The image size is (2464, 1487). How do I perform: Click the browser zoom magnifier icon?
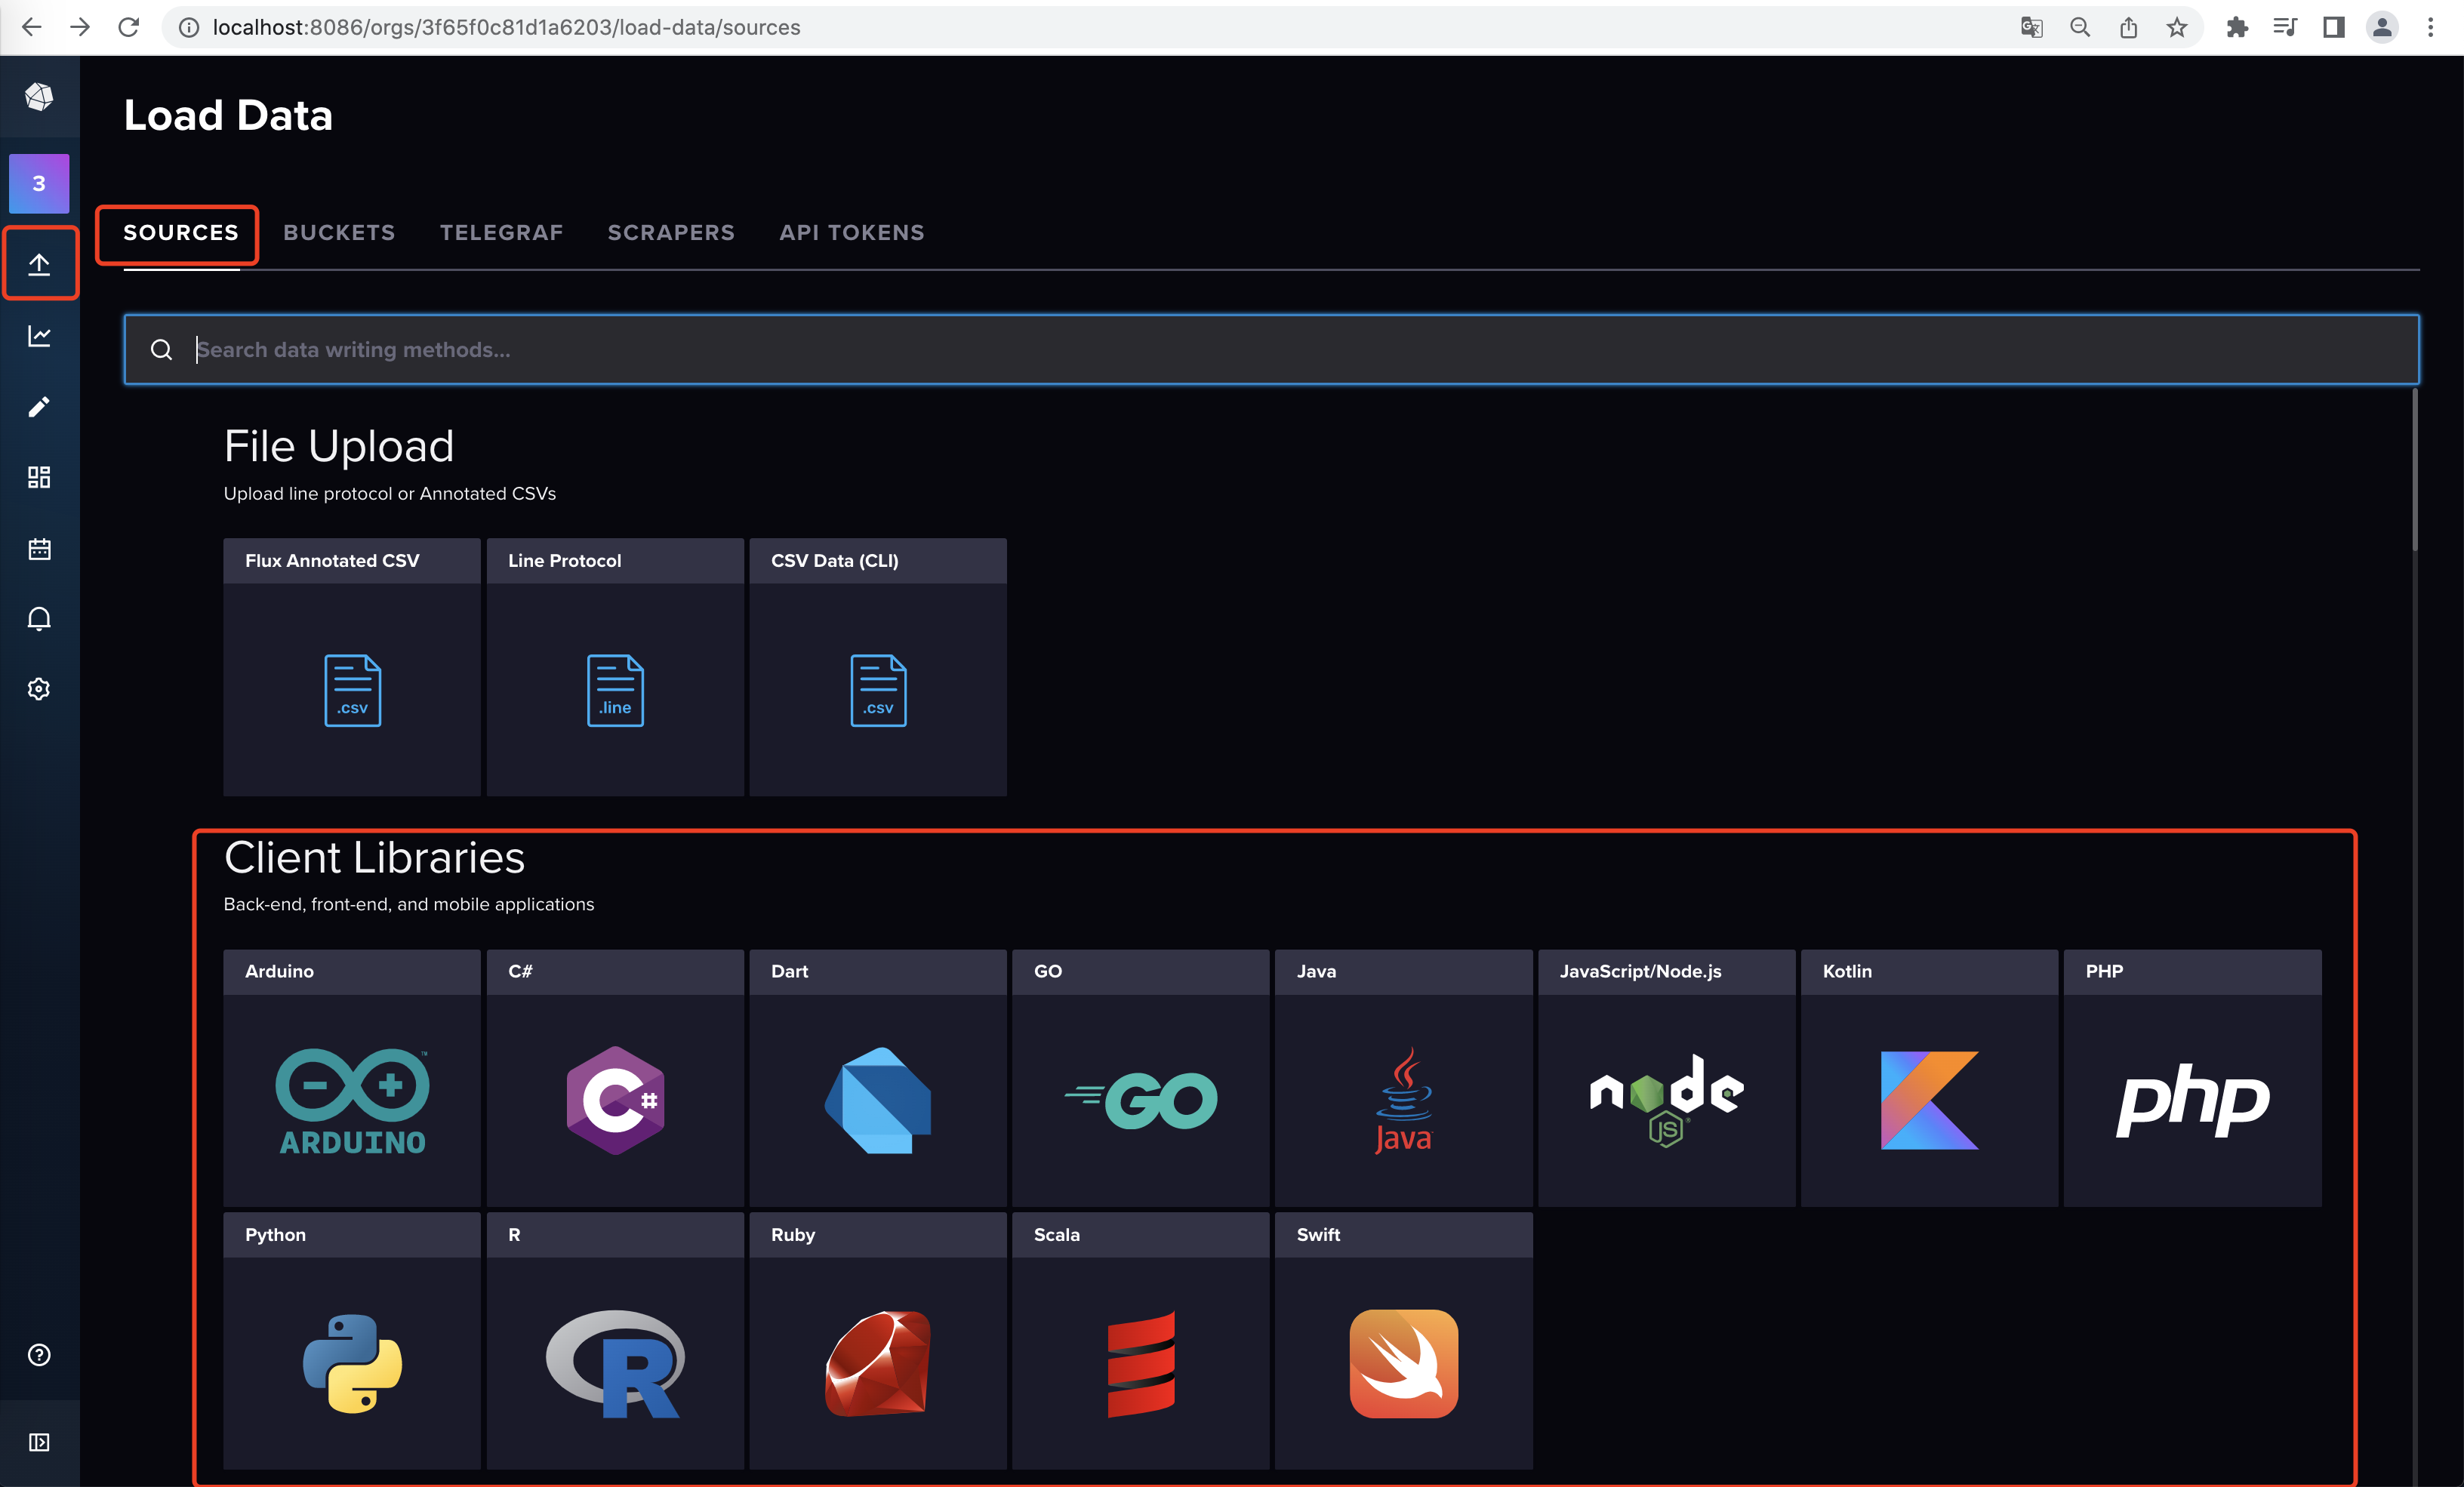[2080, 27]
